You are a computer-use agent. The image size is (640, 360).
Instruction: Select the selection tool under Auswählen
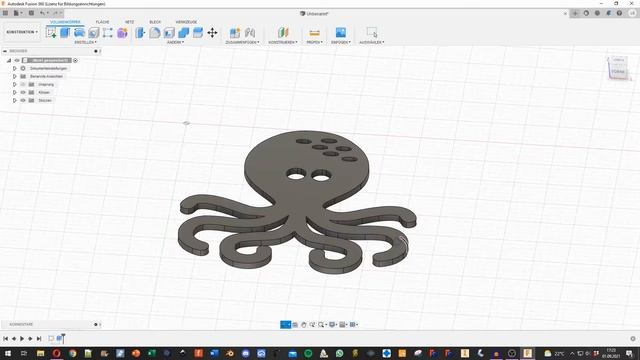372,32
